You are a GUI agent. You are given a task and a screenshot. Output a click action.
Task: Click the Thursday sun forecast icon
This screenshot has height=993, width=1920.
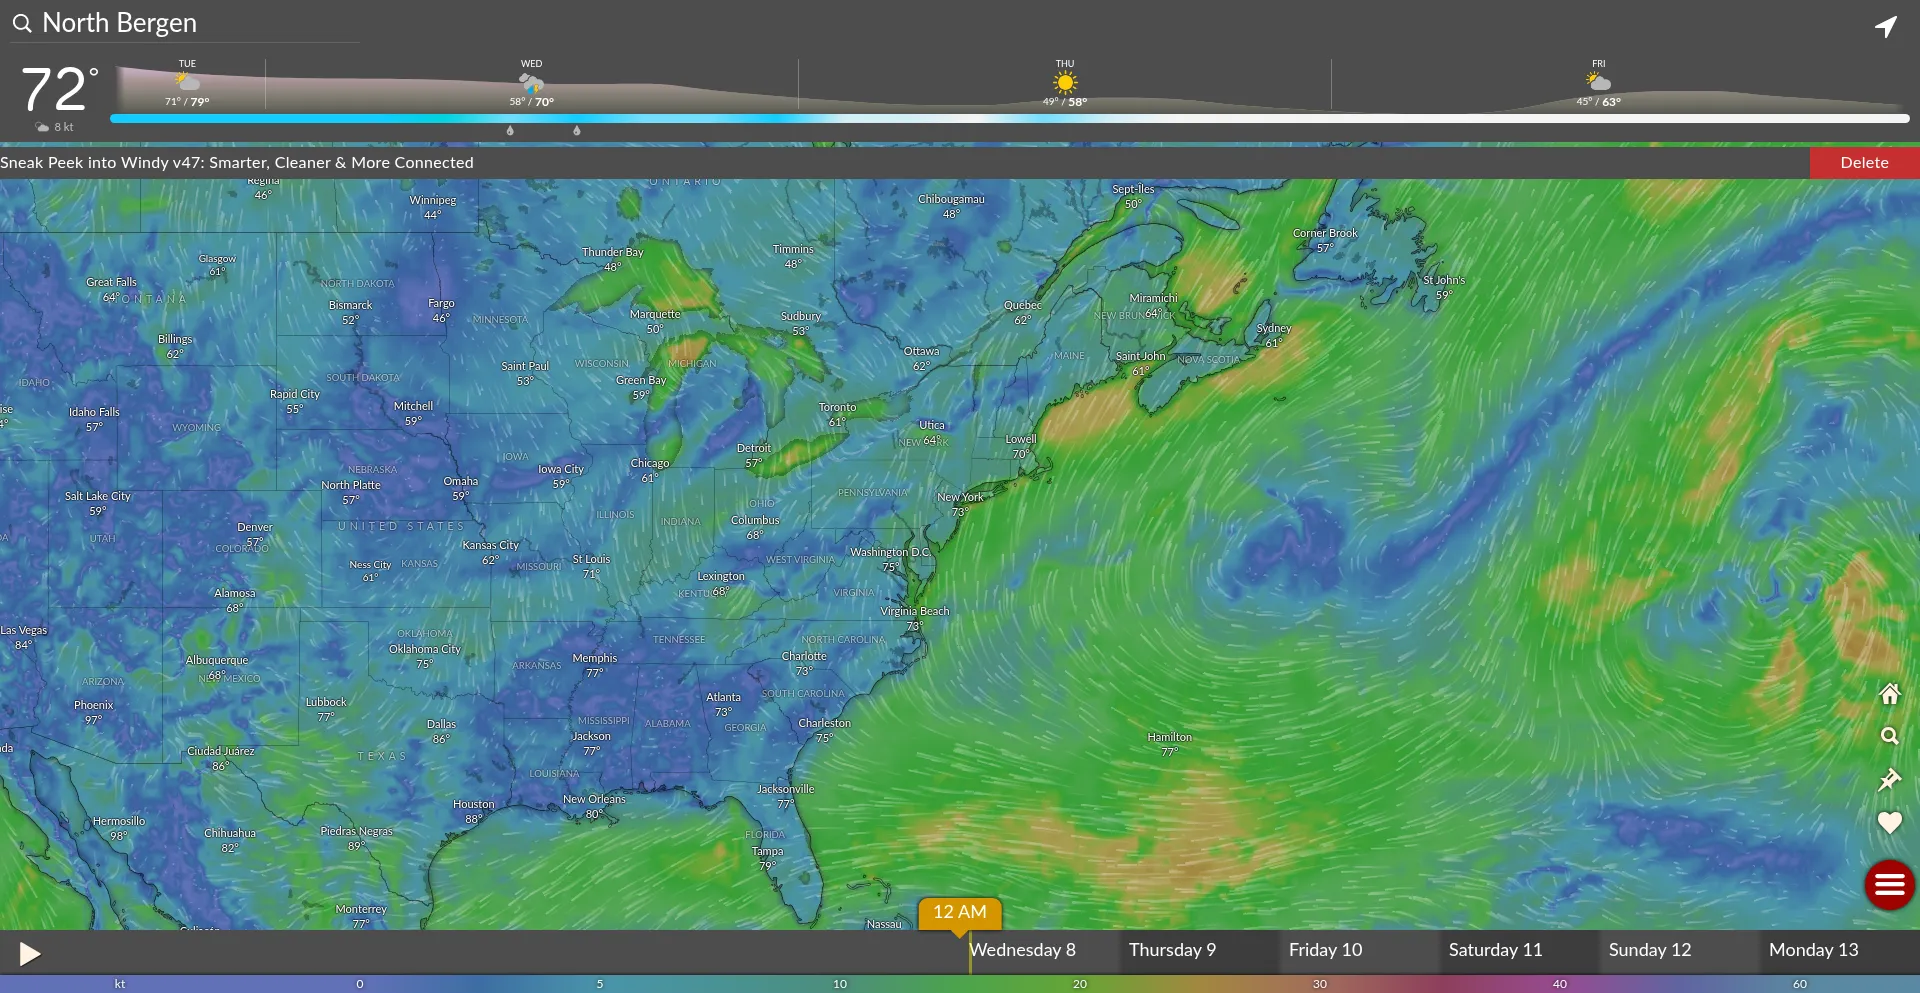tap(1065, 83)
